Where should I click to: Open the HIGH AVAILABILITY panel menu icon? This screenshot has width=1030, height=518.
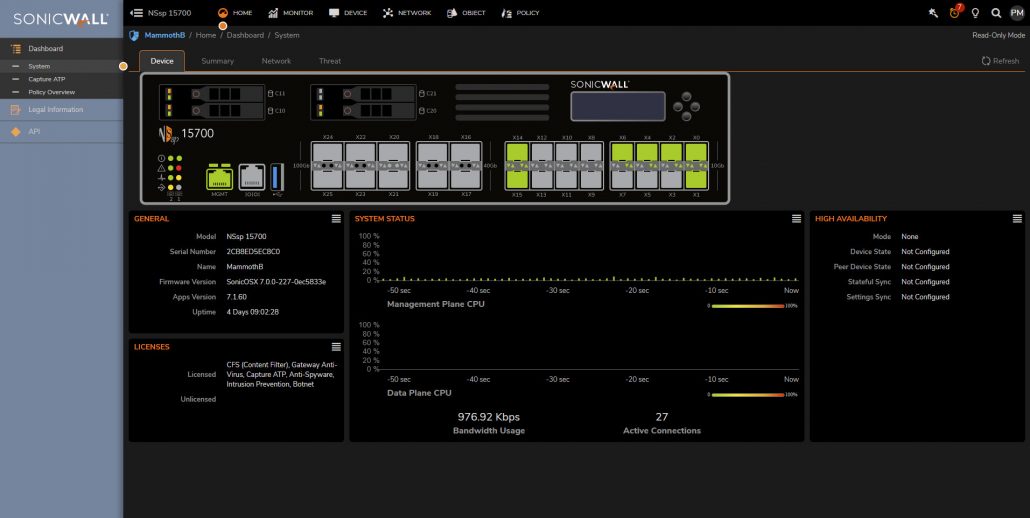tap(1018, 219)
